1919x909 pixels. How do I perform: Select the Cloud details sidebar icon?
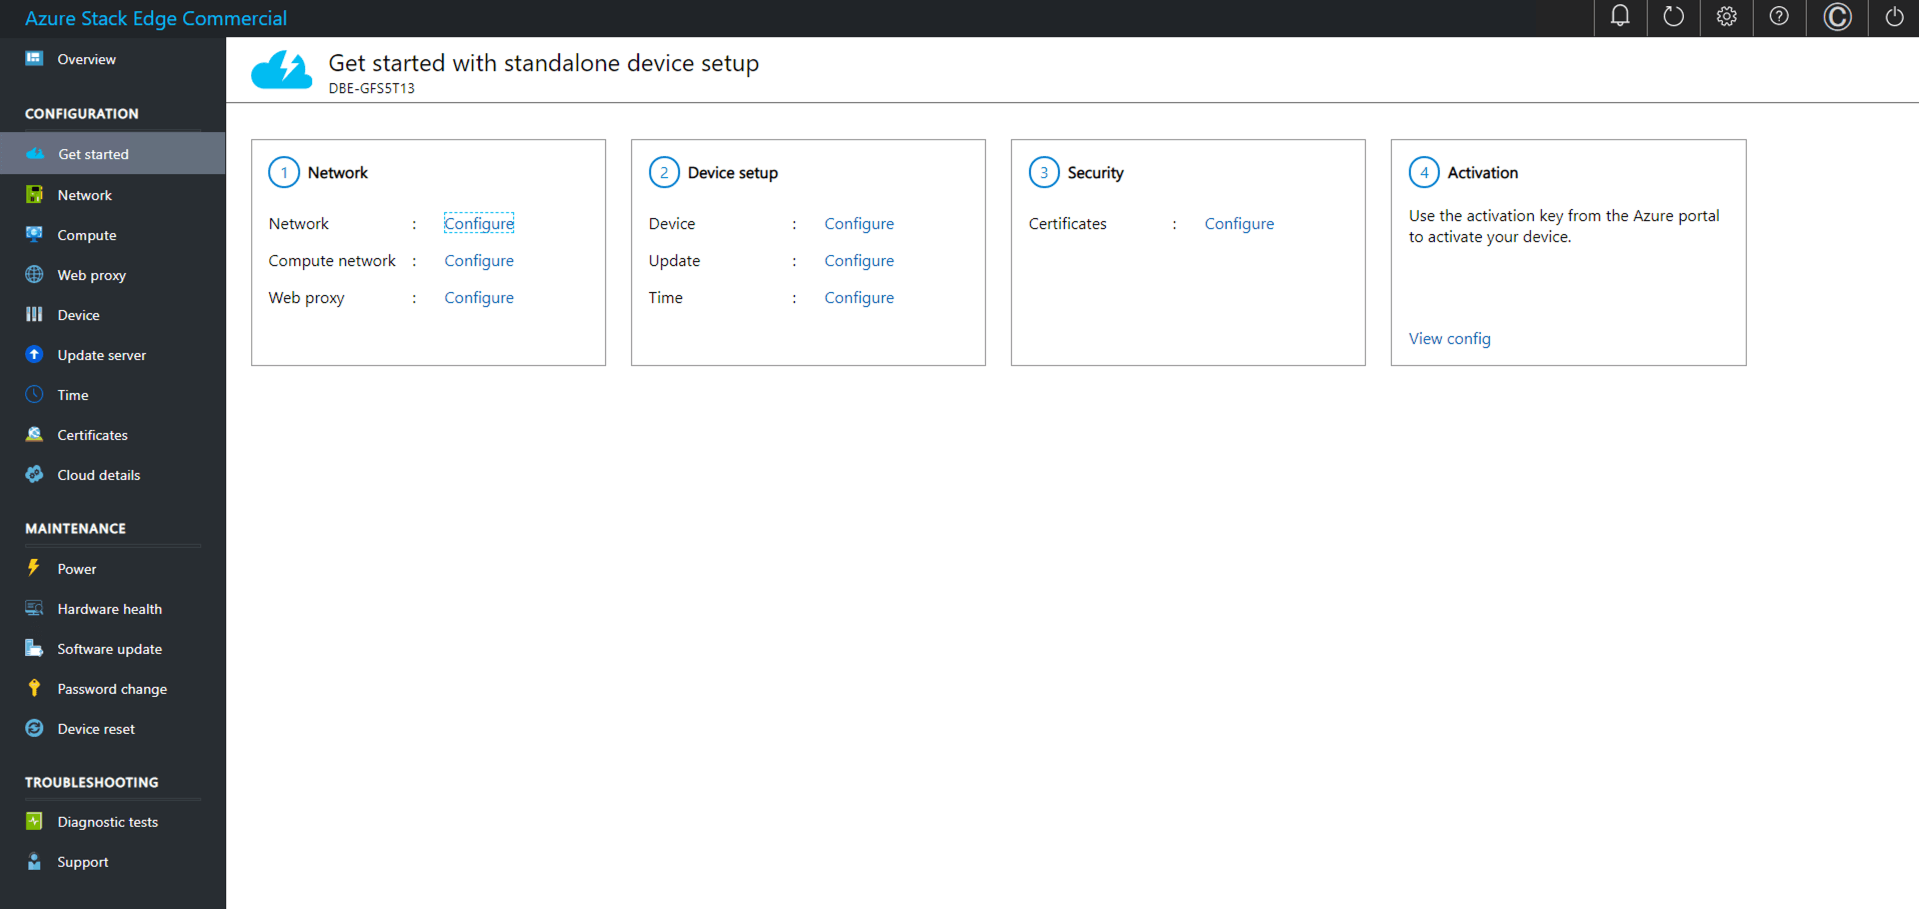(x=34, y=474)
